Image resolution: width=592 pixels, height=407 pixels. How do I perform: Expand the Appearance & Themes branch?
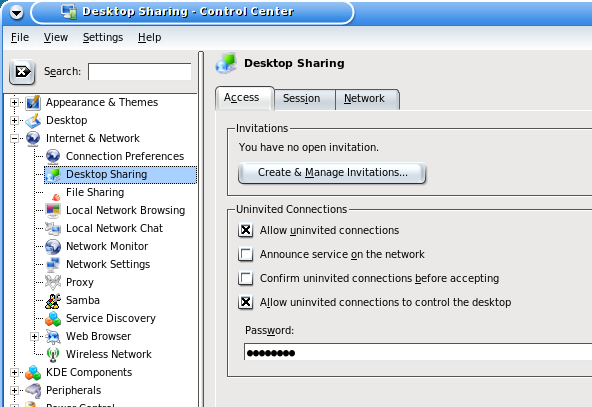[14, 102]
